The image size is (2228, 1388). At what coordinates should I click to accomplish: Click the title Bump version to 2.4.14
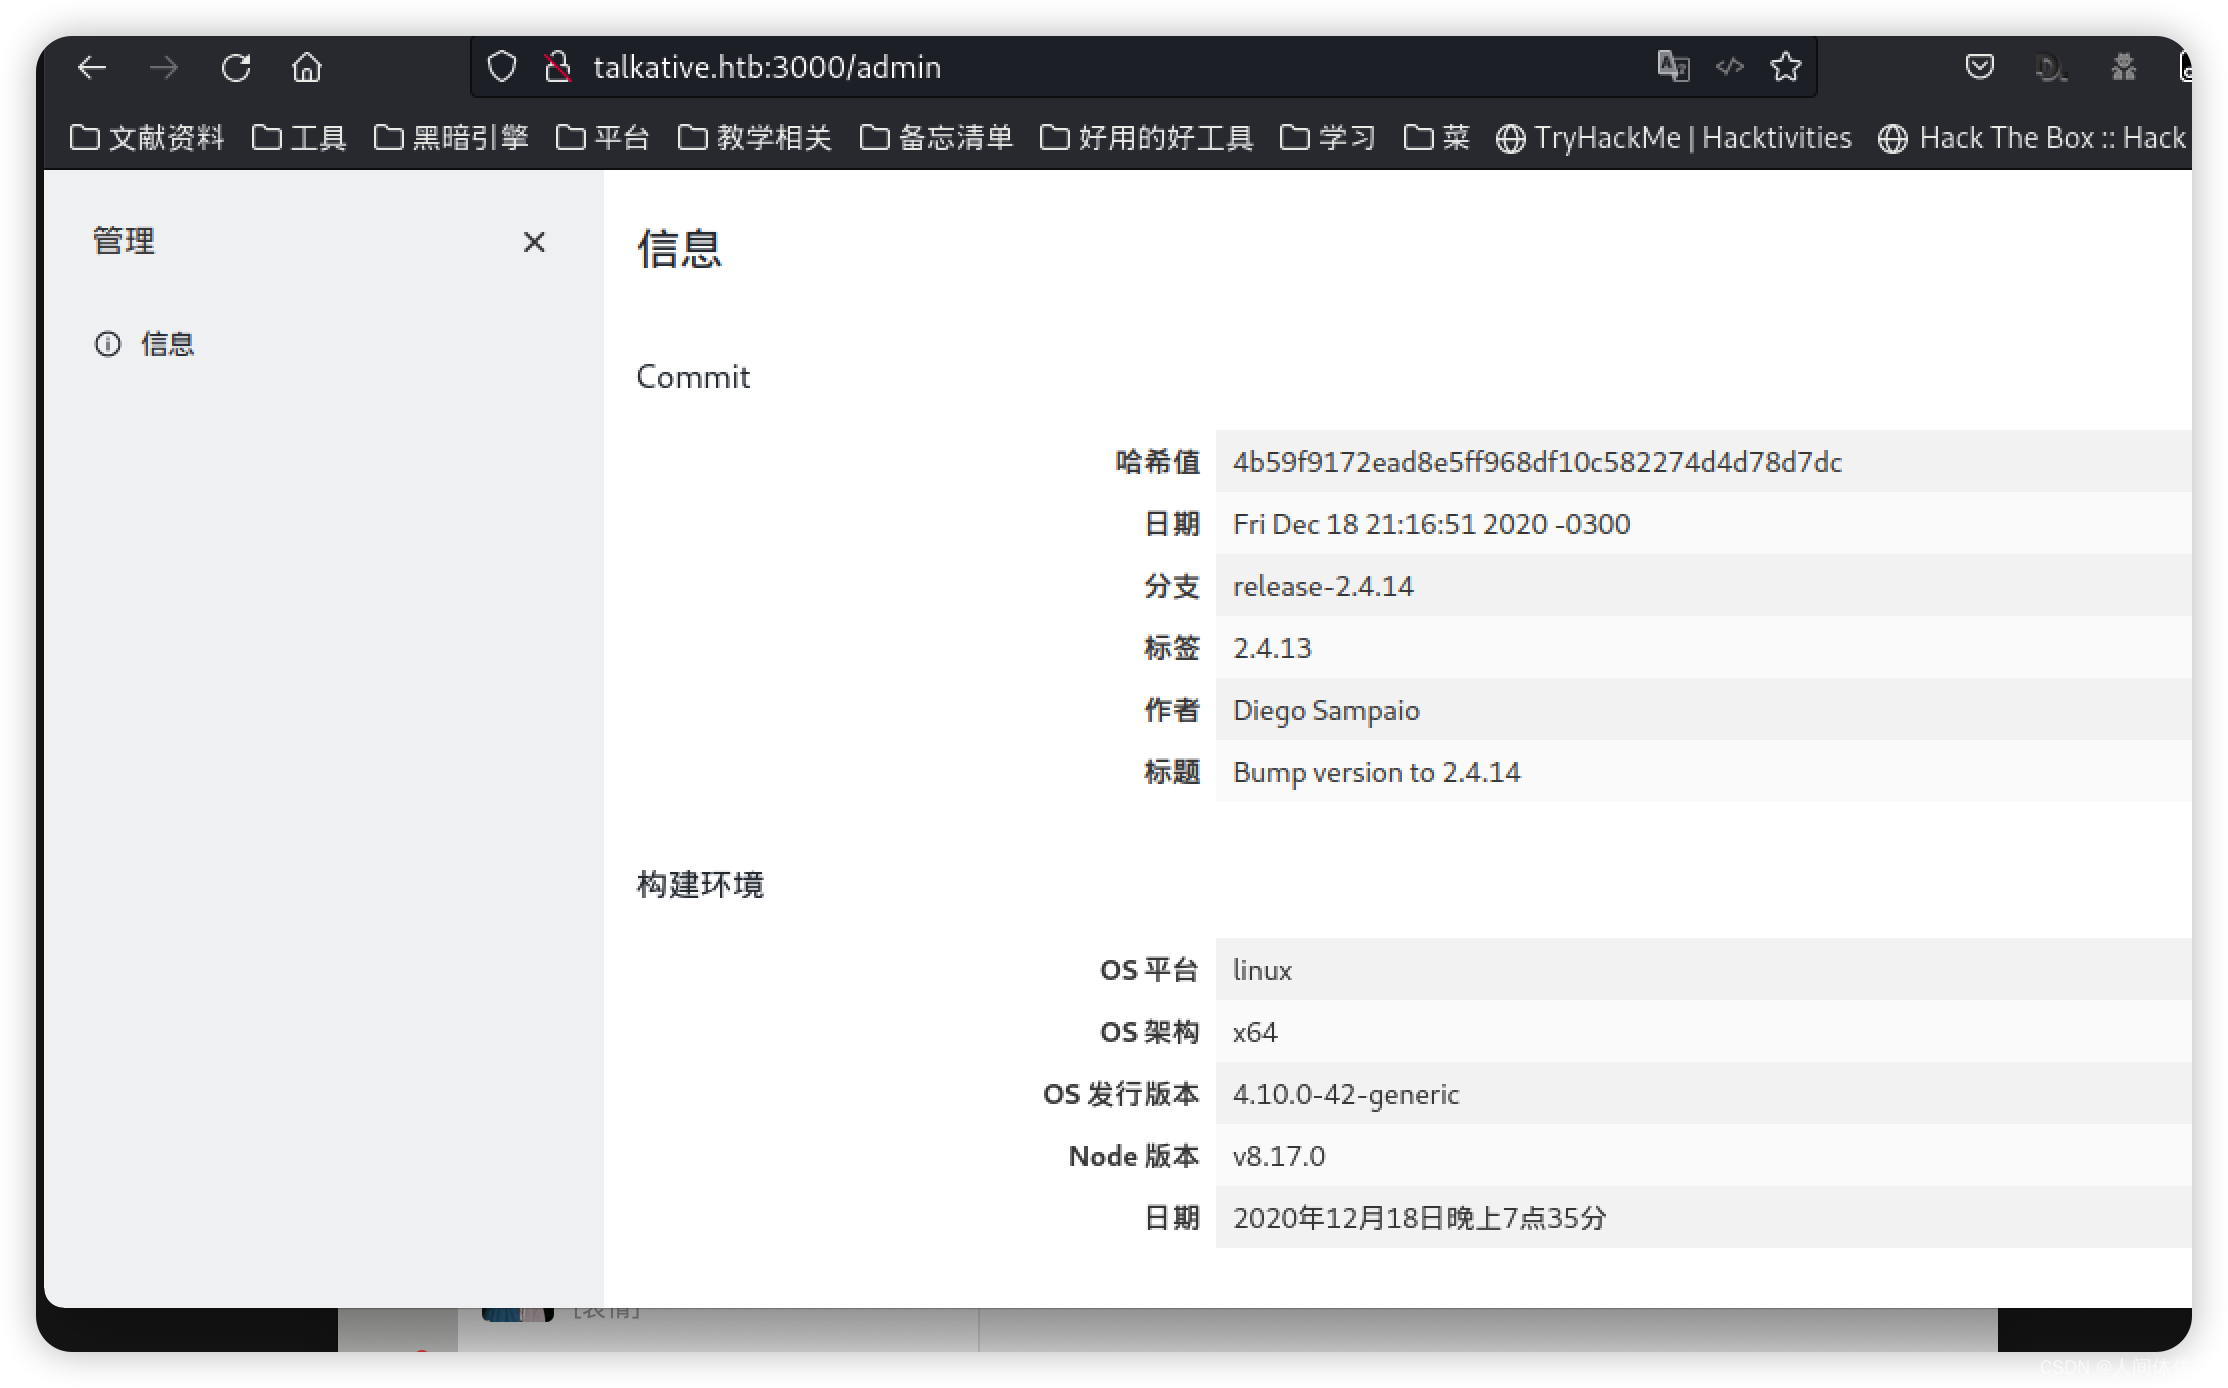click(x=1376, y=772)
